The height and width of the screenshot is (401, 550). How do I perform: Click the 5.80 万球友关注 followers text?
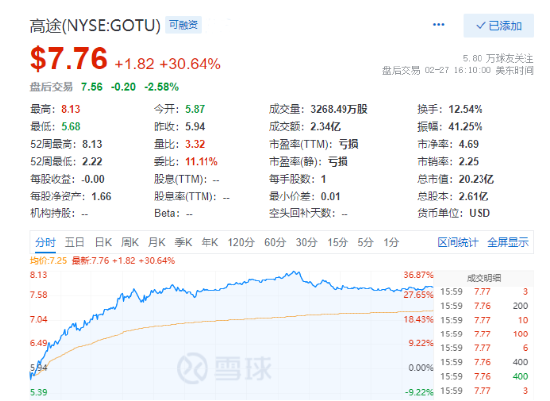498,59
